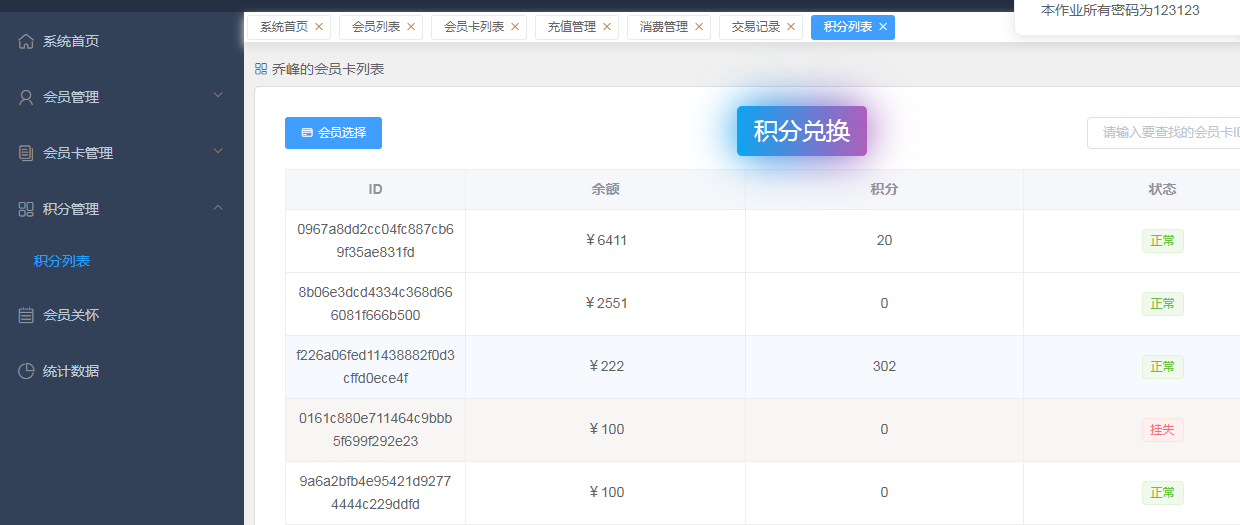The height and width of the screenshot is (525, 1240).
Task: Close the 交易记录 tab
Action: click(791, 27)
